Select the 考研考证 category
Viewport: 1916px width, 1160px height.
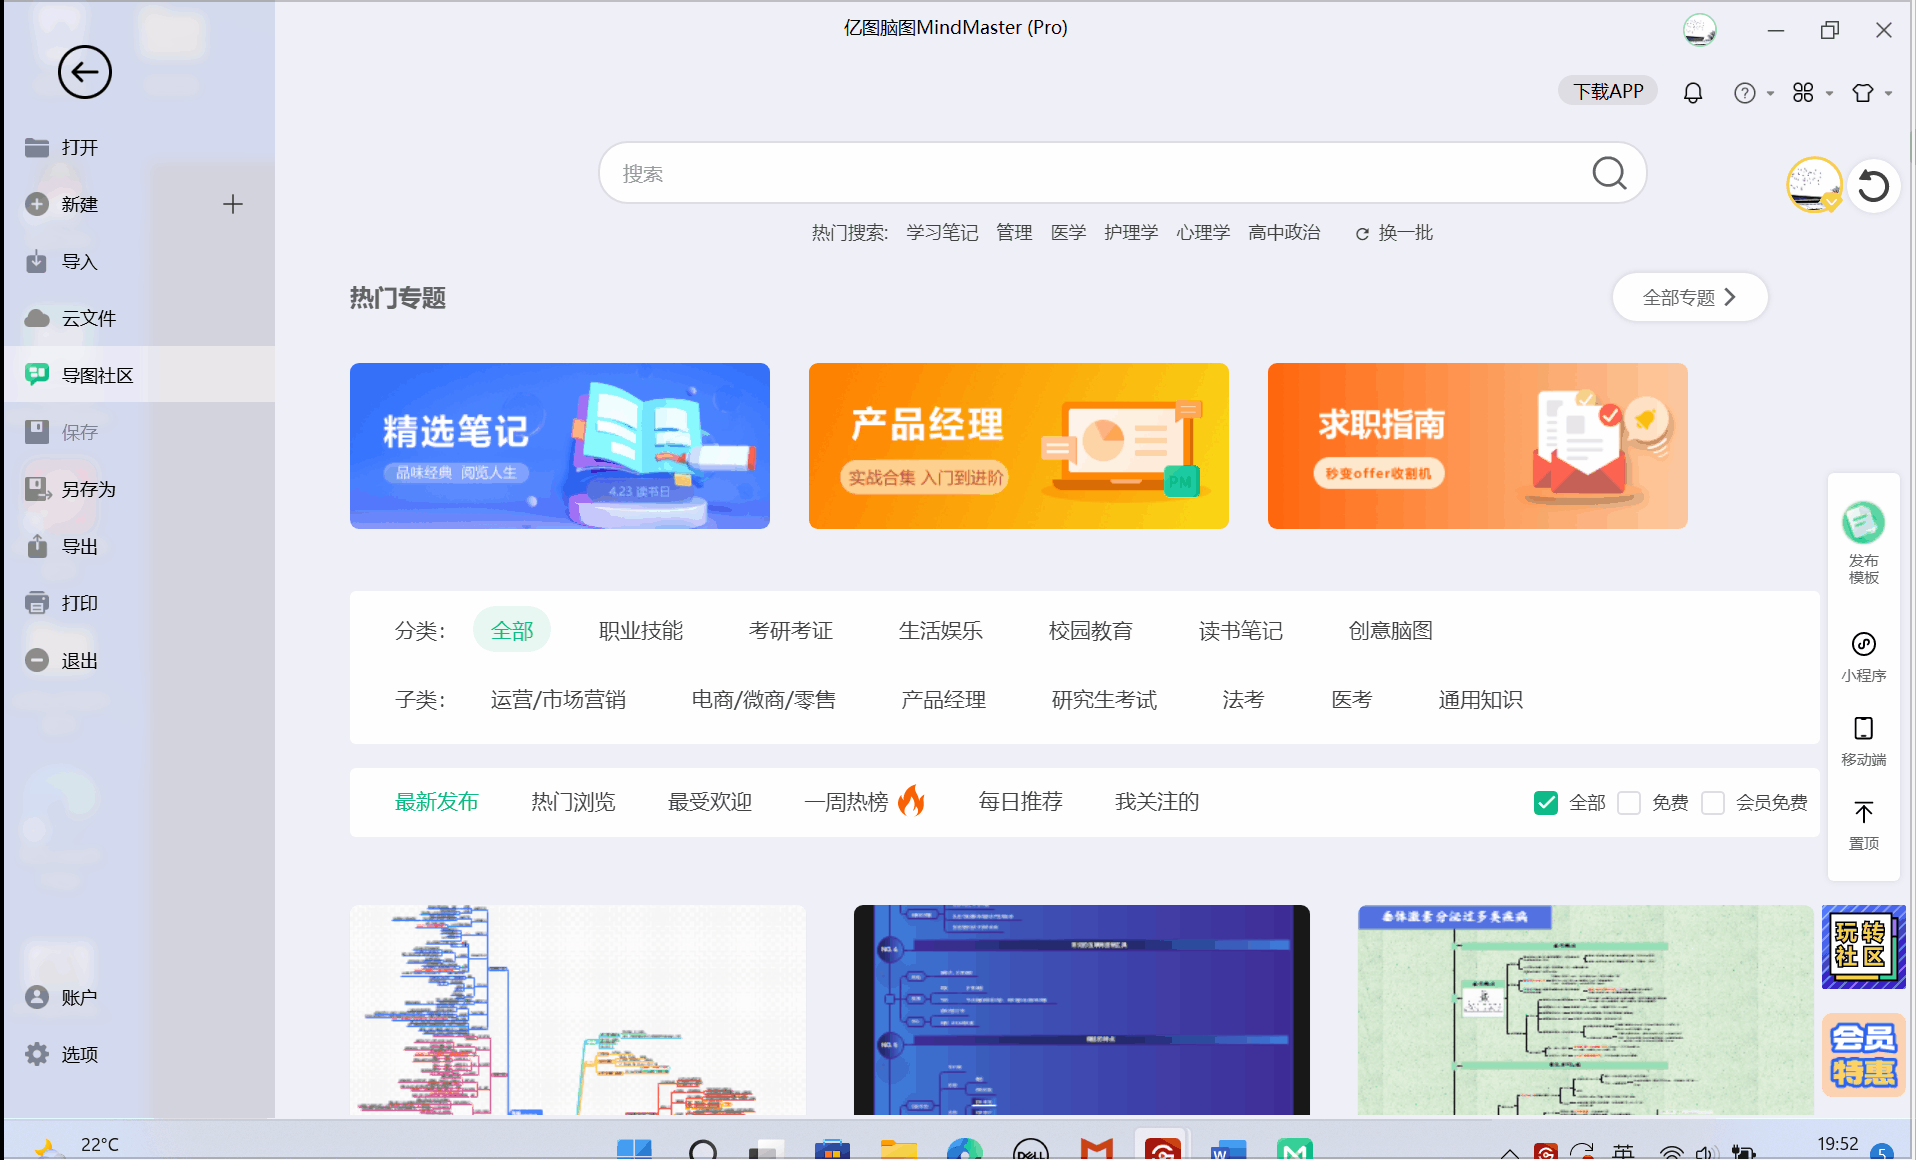pos(791,630)
